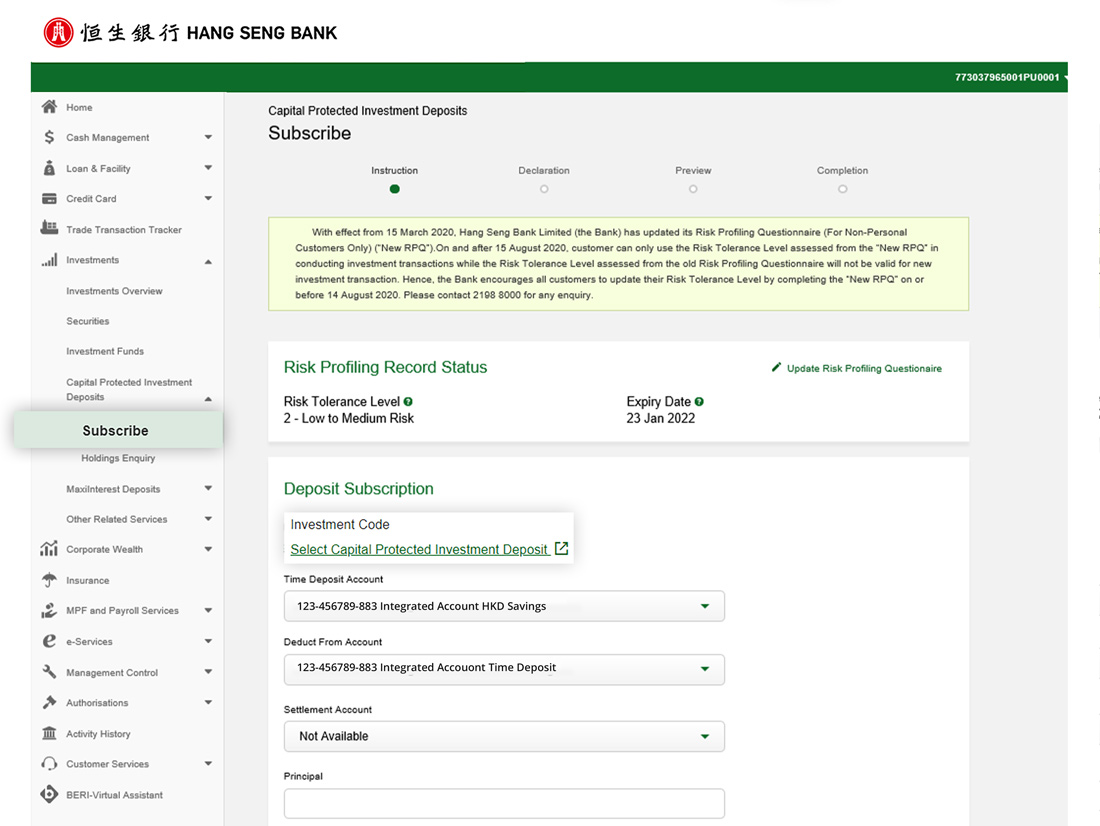This screenshot has height=826, width=1100.
Task: Select the Subscribe sidebar item
Action: pyautogui.click(x=118, y=430)
